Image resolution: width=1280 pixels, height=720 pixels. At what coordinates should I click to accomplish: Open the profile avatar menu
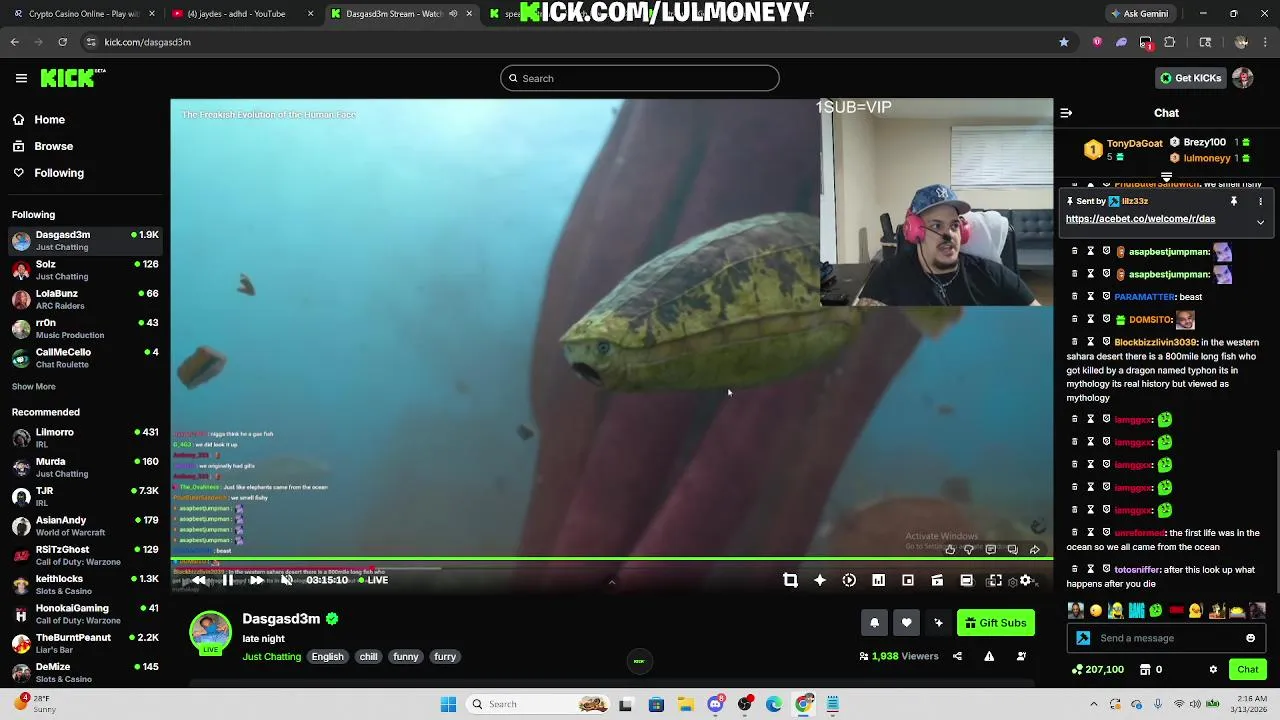pyautogui.click(x=1243, y=78)
